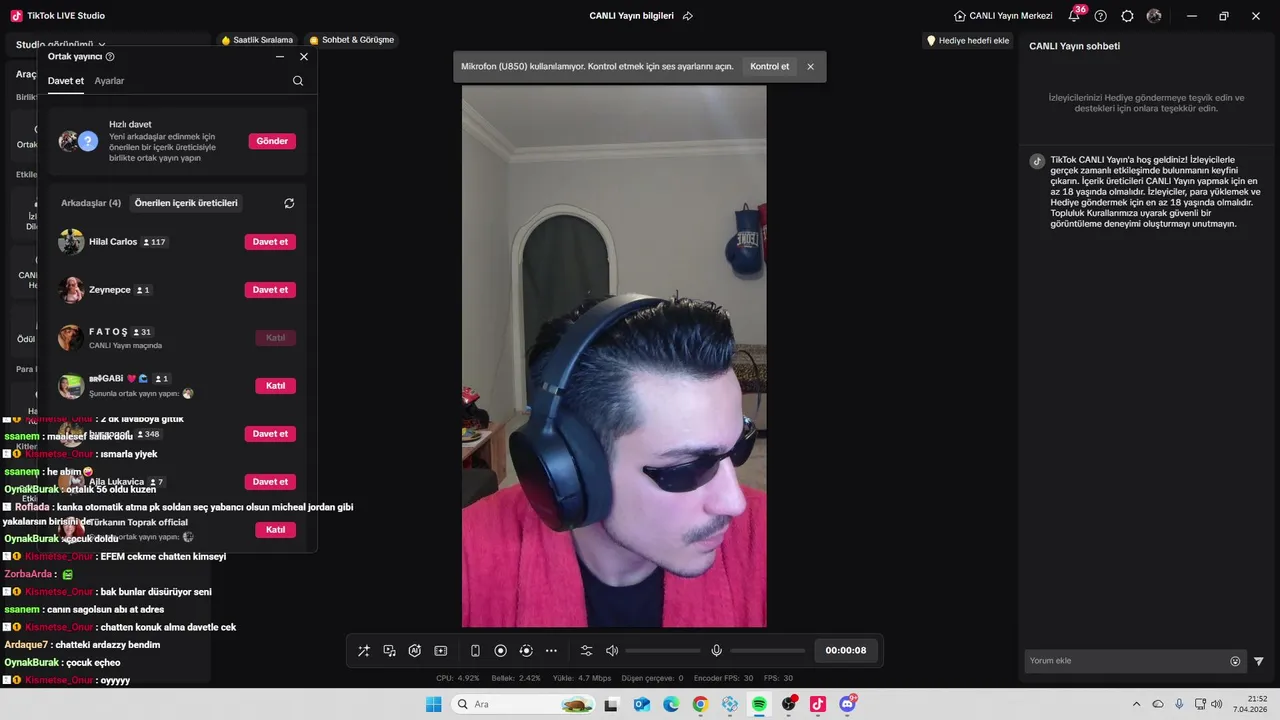Select the Sohbet & Görüşme tab
This screenshot has height=720, width=1280.
[352, 40]
